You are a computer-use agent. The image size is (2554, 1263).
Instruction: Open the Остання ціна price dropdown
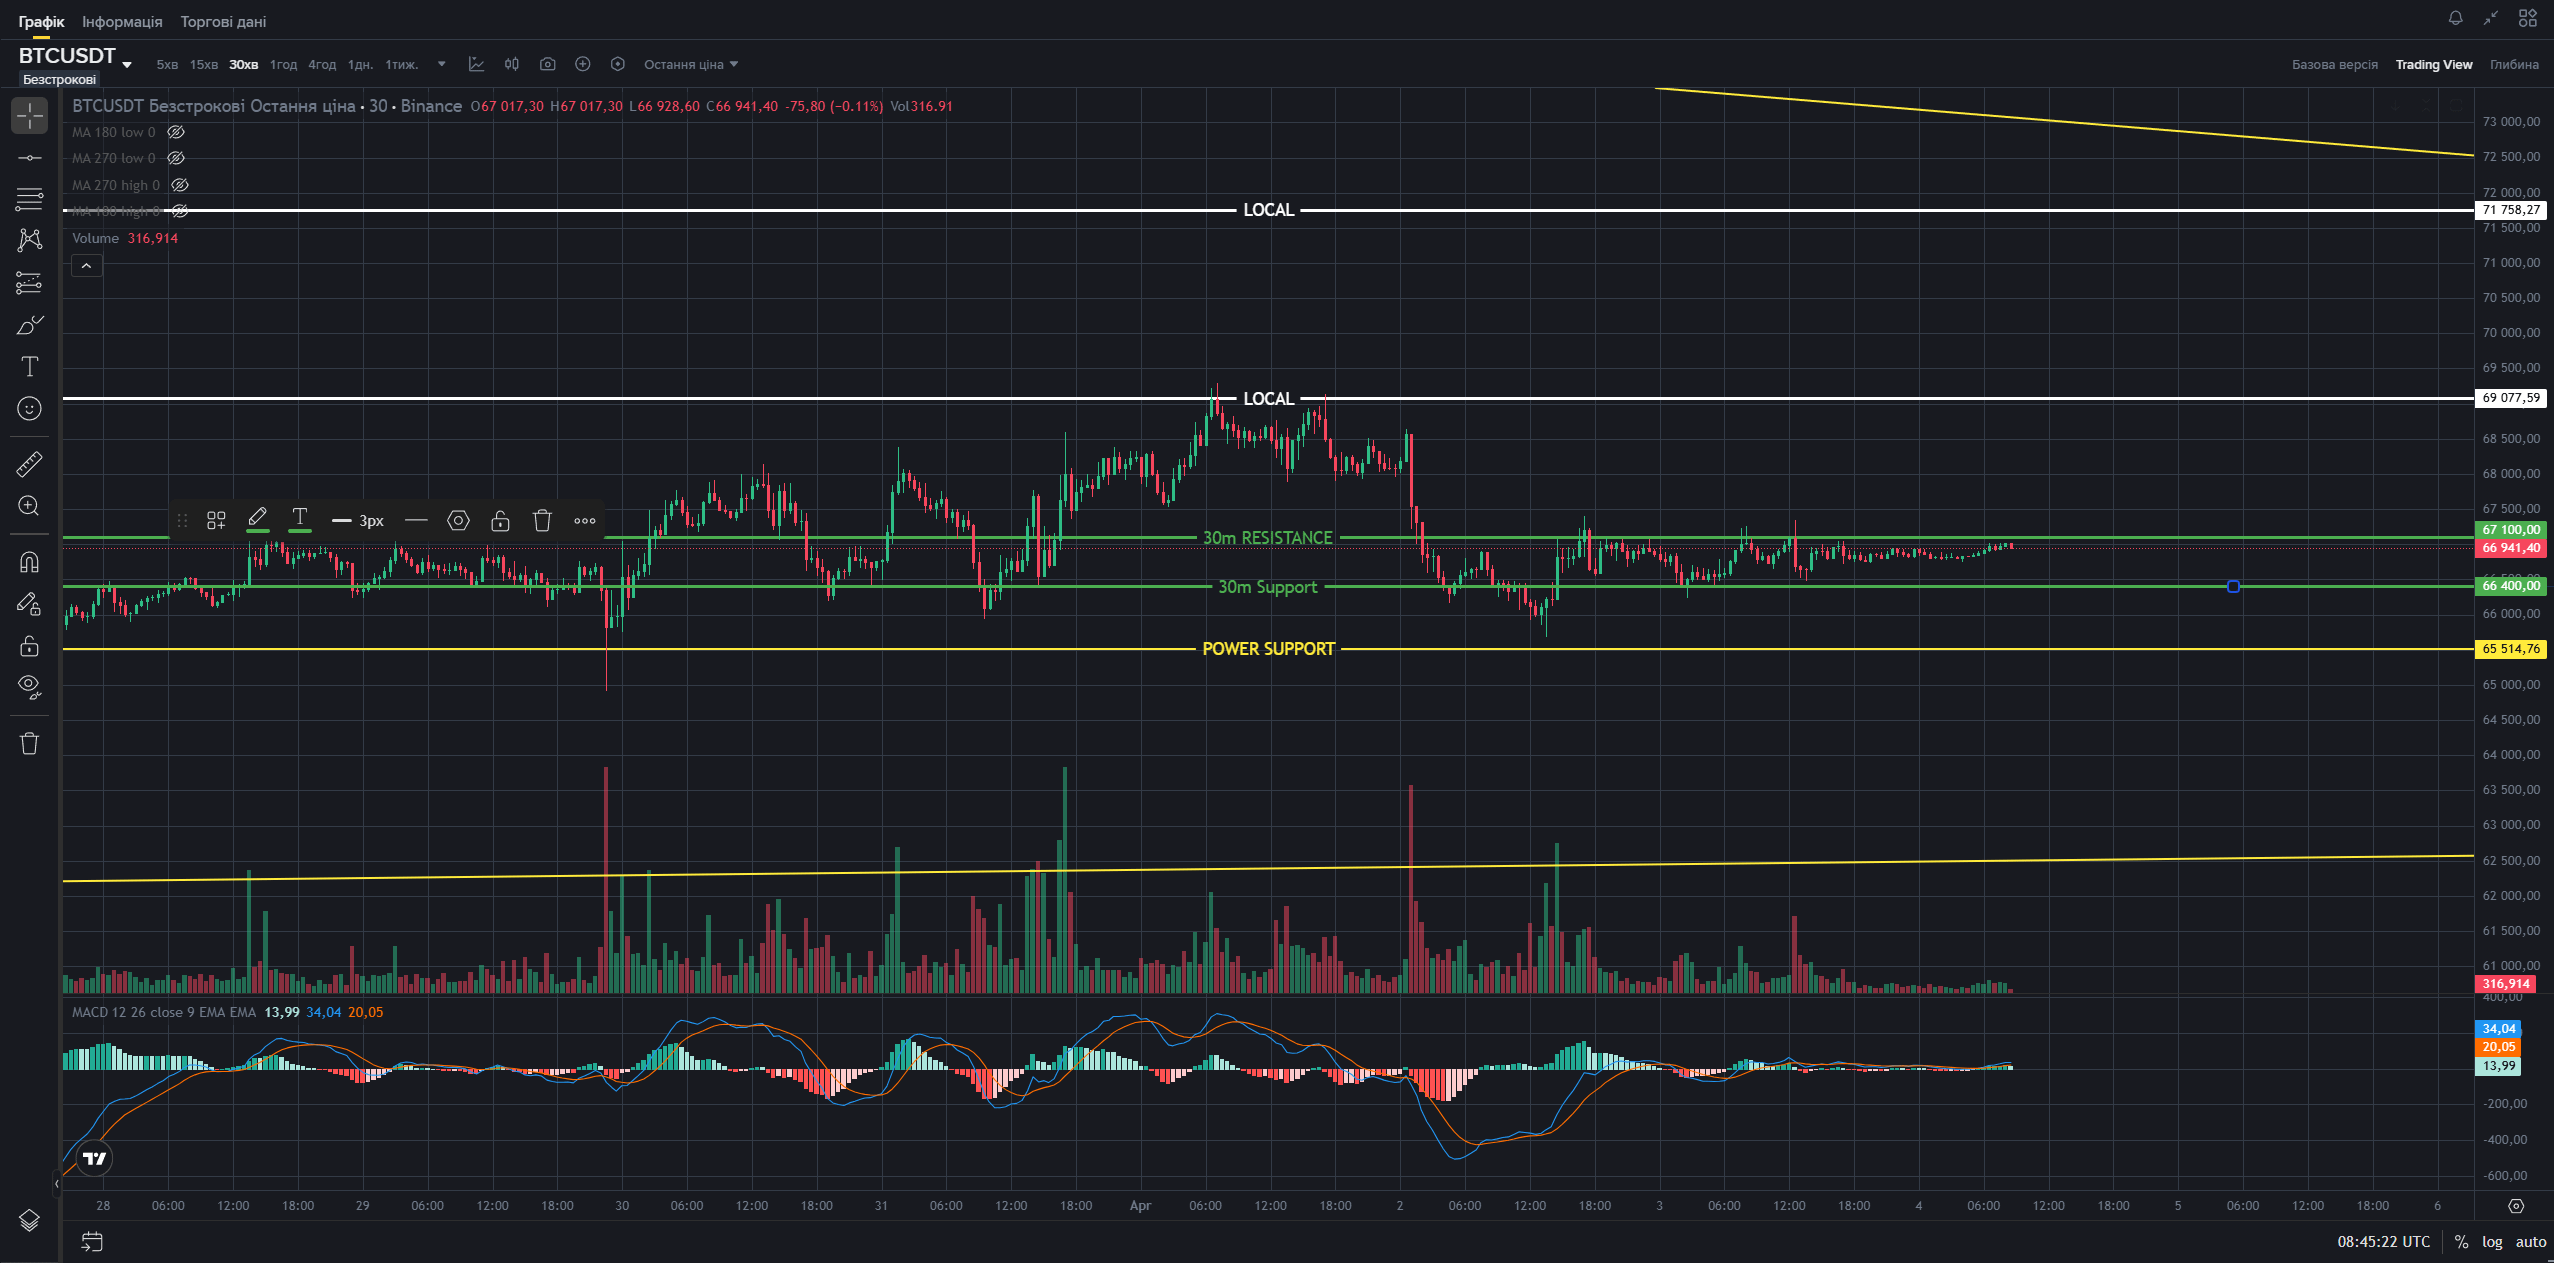(x=691, y=64)
